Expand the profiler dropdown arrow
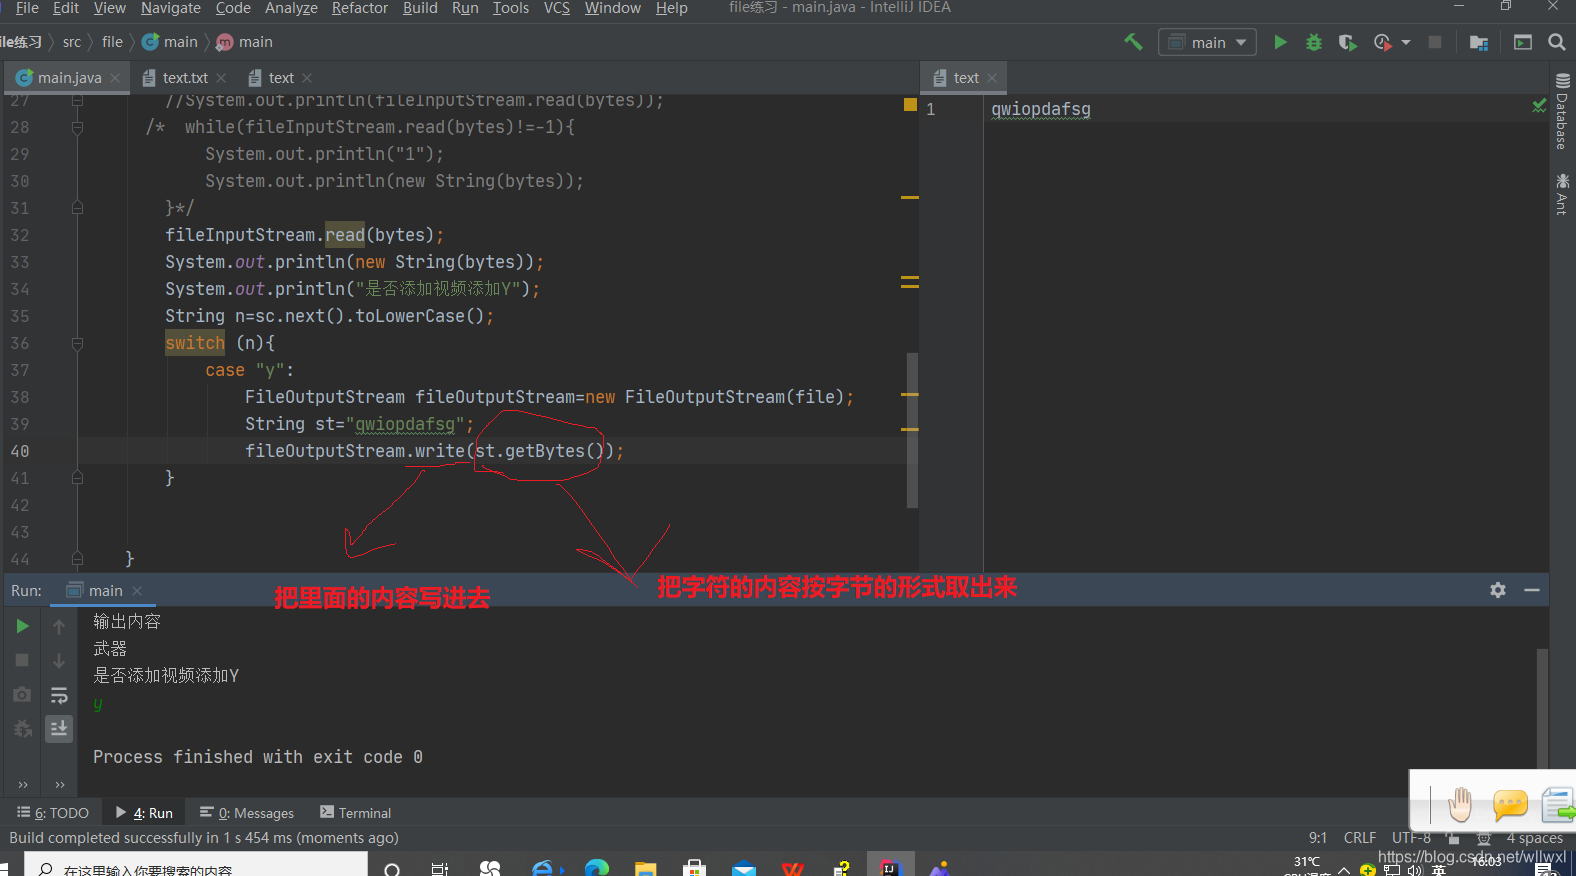1576x876 pixels. pos(1406,42)
